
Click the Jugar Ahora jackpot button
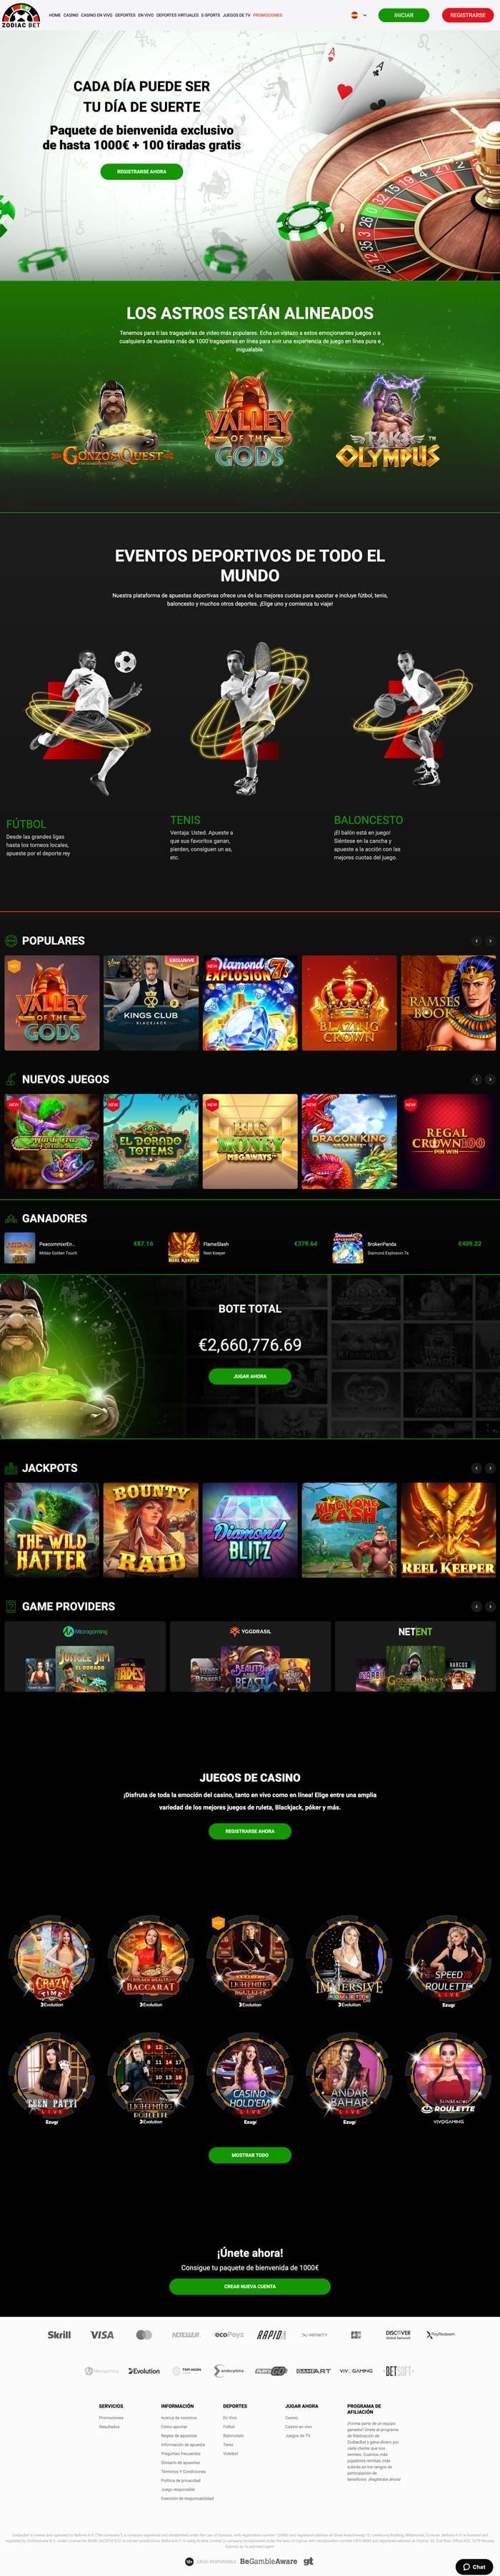point(250,1376)
